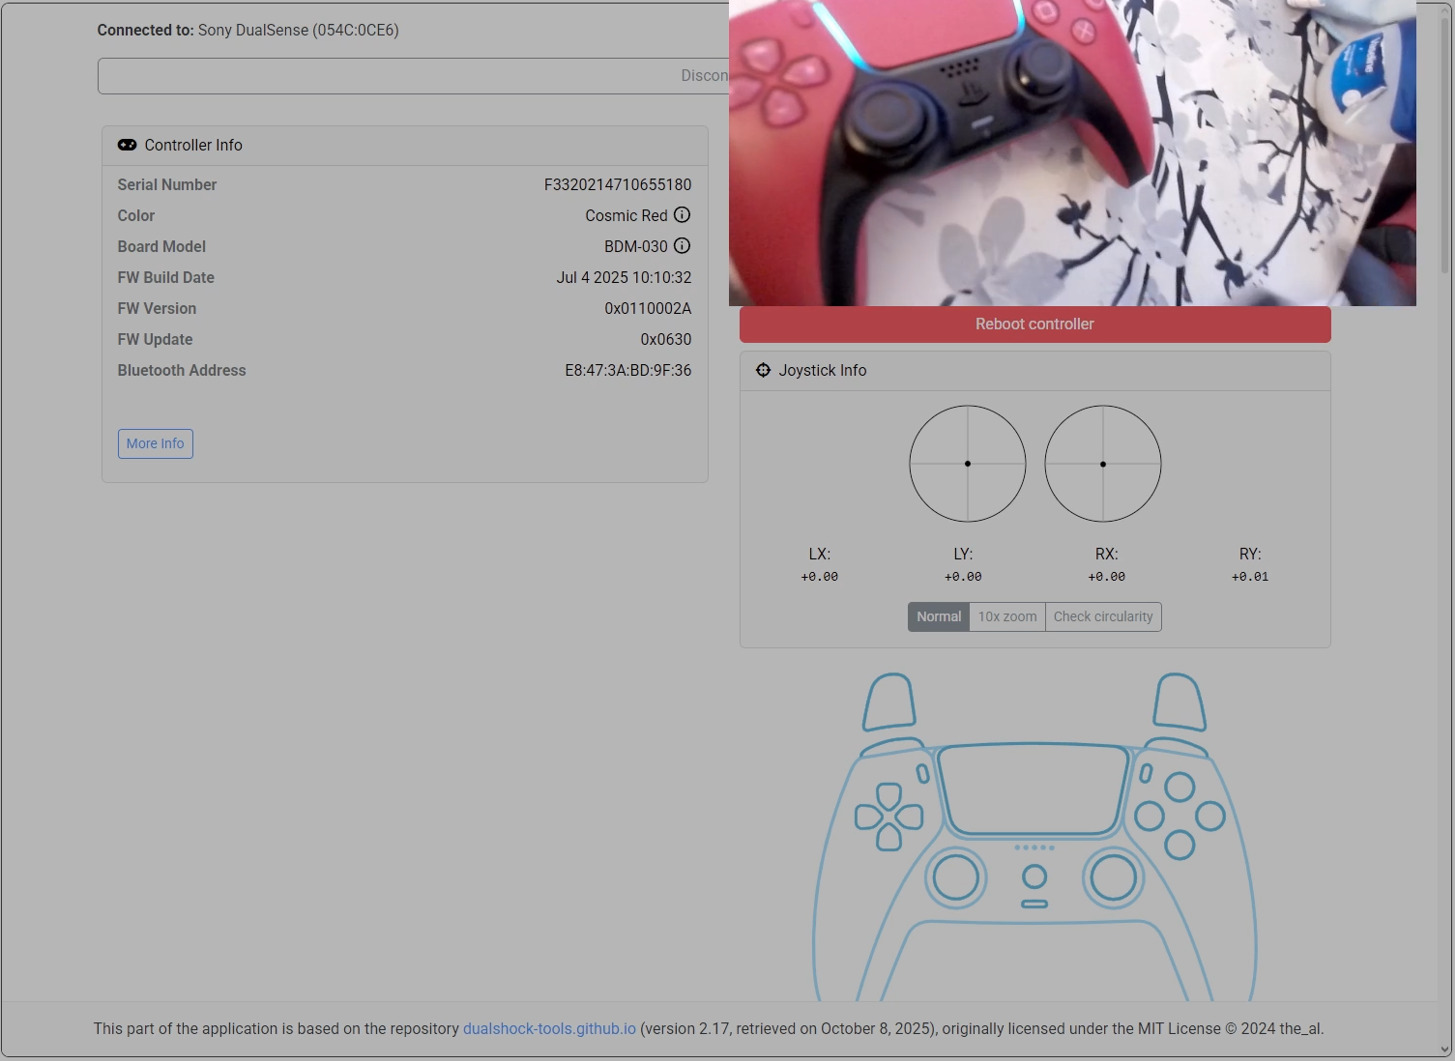Select the Normal joystick view mode

coord(939,617)
